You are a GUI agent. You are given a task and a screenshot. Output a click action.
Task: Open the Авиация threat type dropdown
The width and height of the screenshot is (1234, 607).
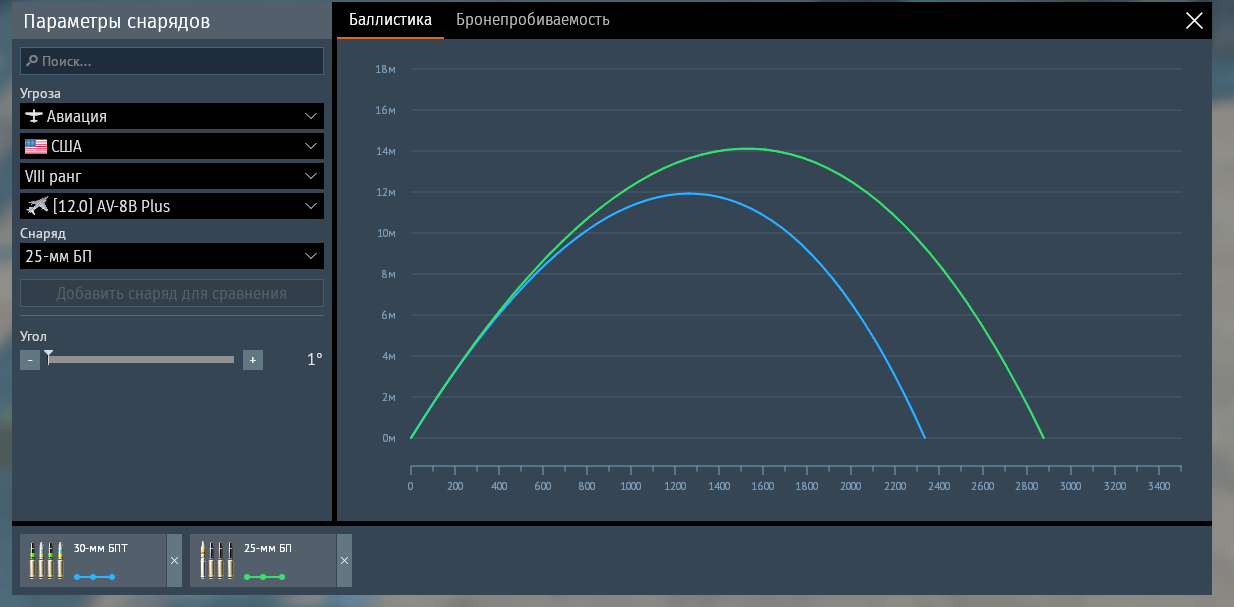[172, 116]
